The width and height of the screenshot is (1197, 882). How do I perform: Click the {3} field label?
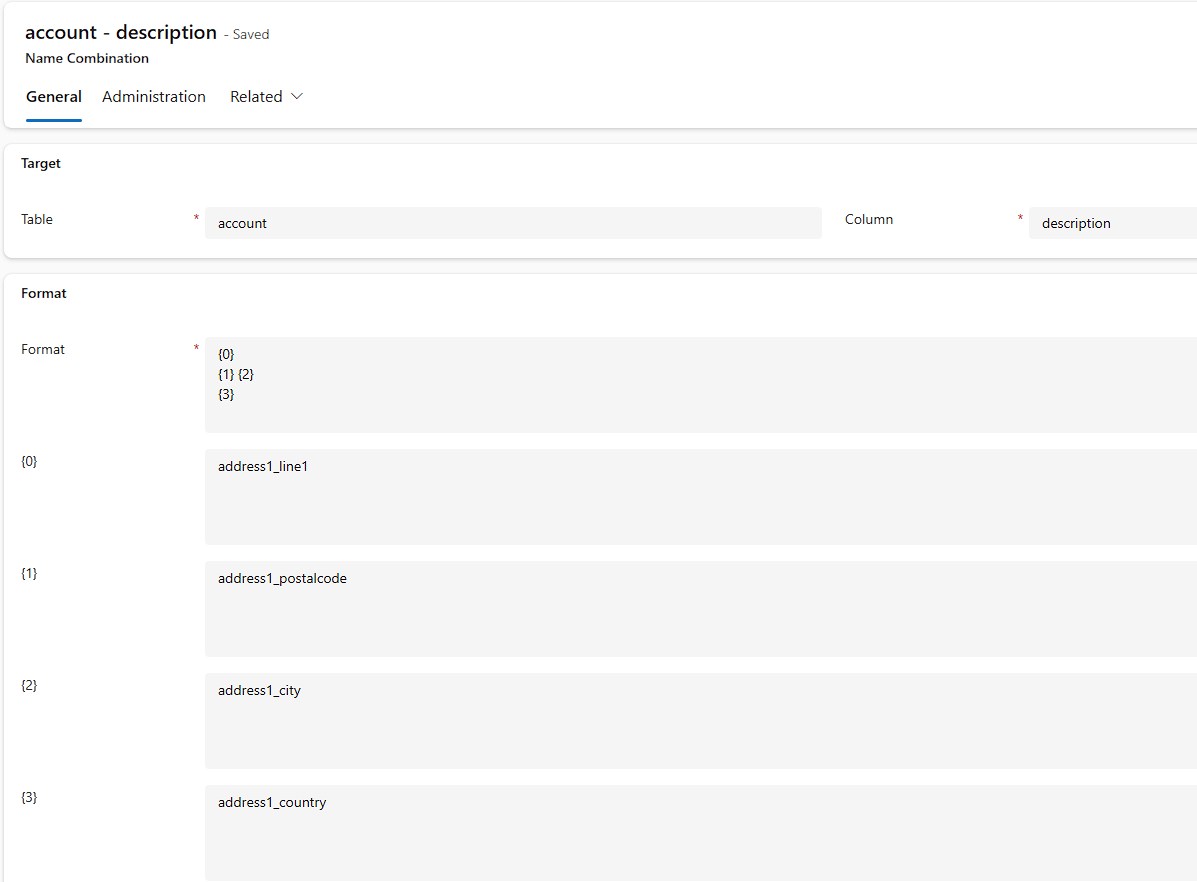click(29, 797)
